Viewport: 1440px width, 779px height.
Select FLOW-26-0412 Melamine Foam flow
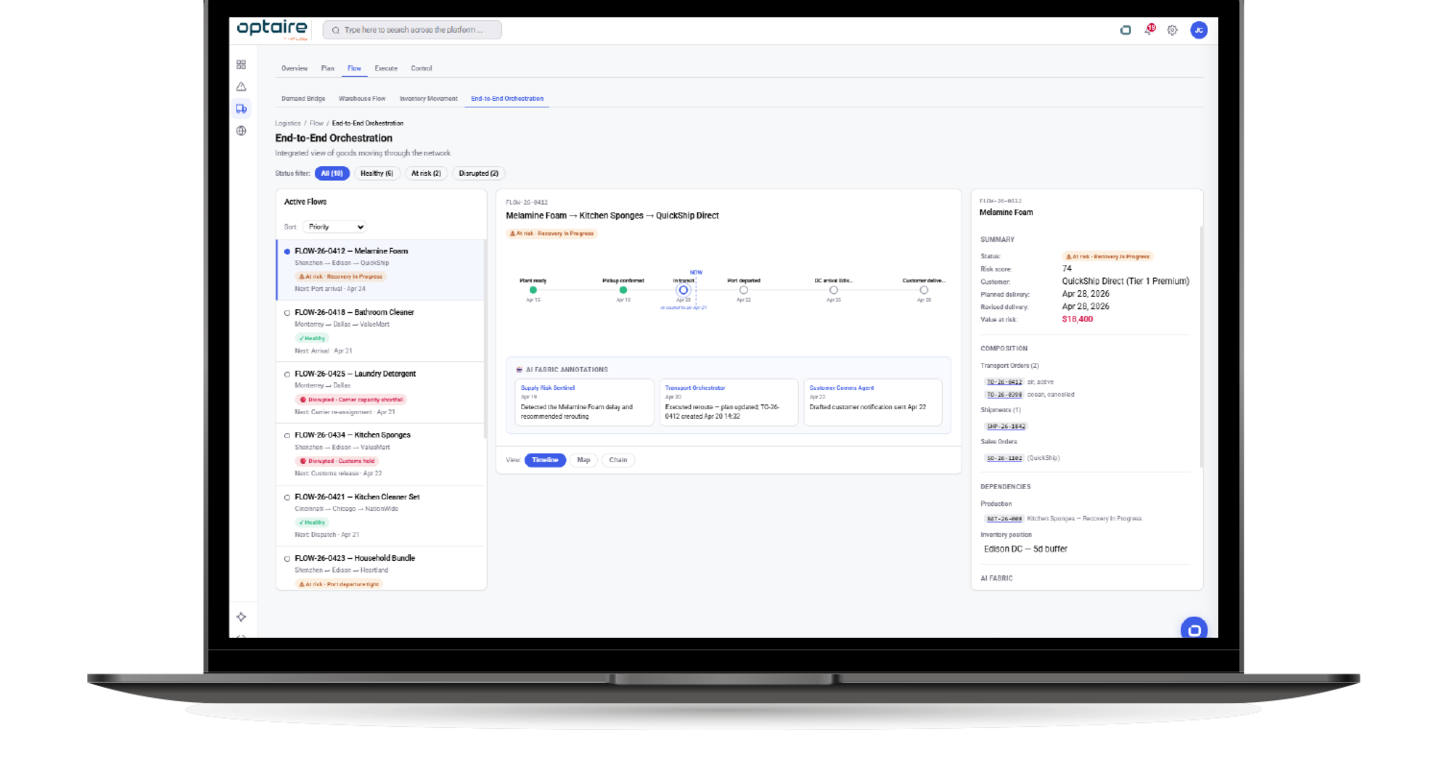380,270
